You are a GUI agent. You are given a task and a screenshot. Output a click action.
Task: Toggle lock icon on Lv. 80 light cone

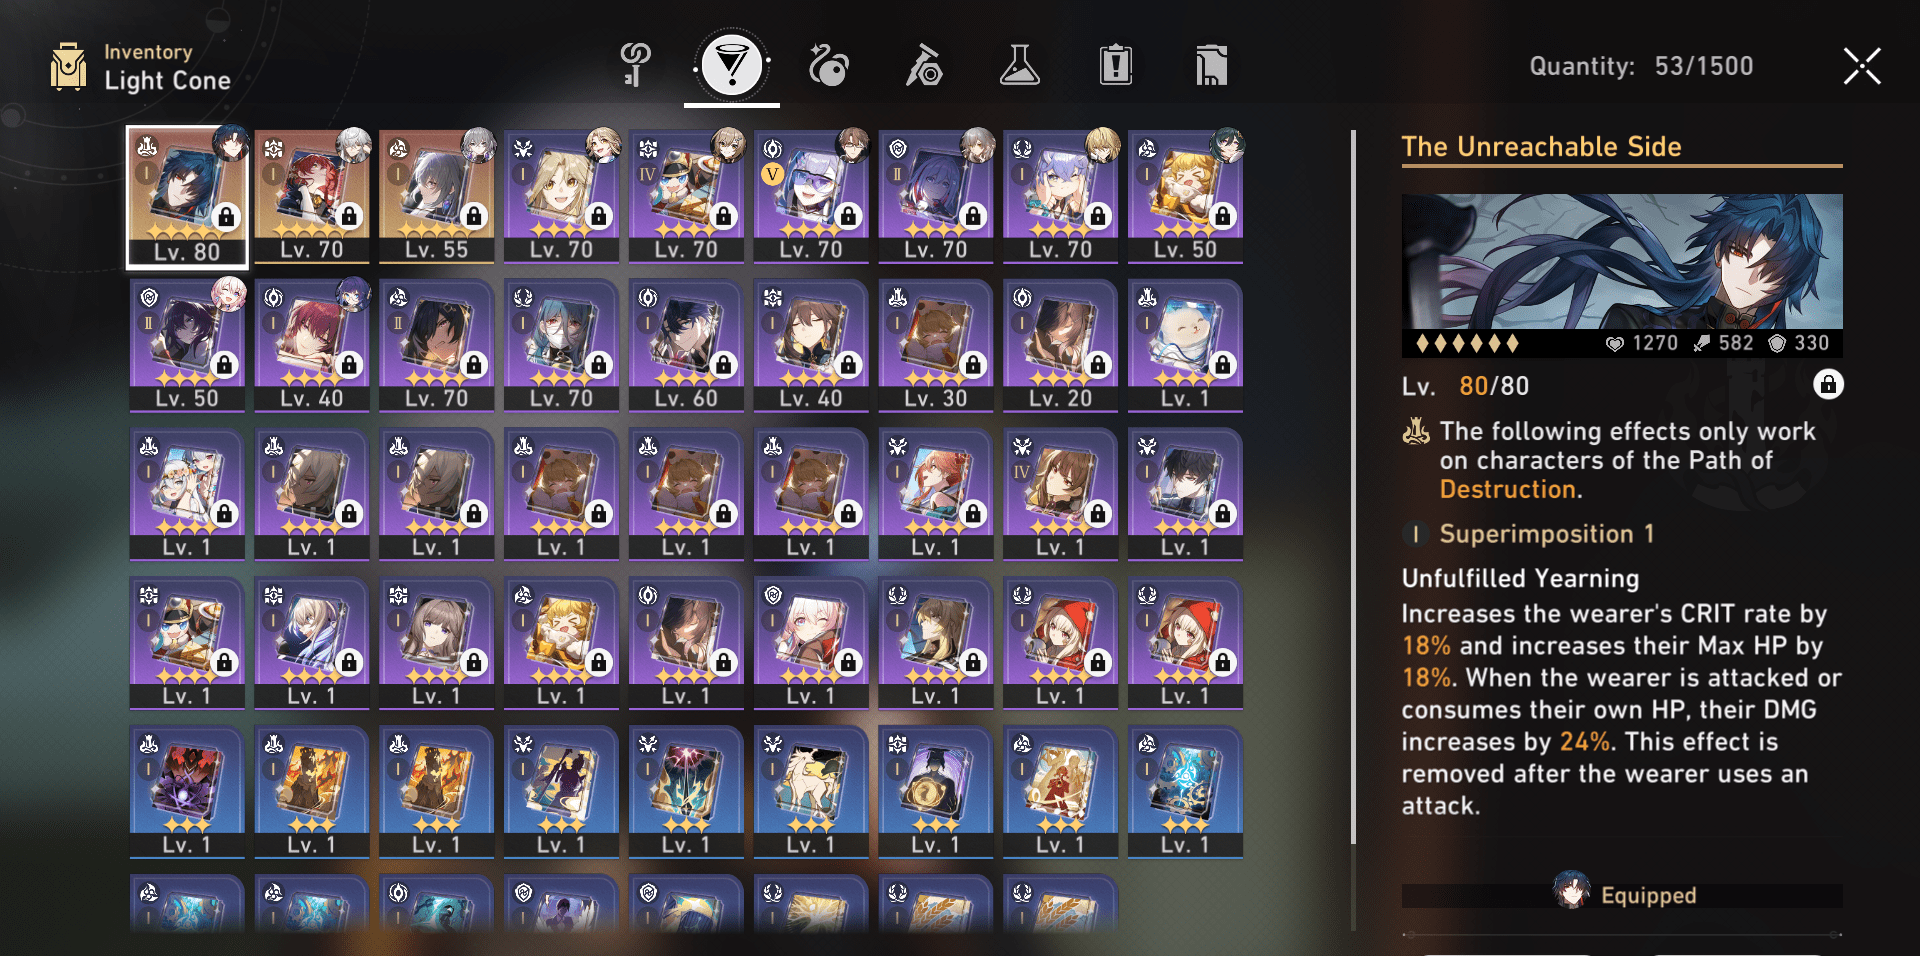[226, 216]
